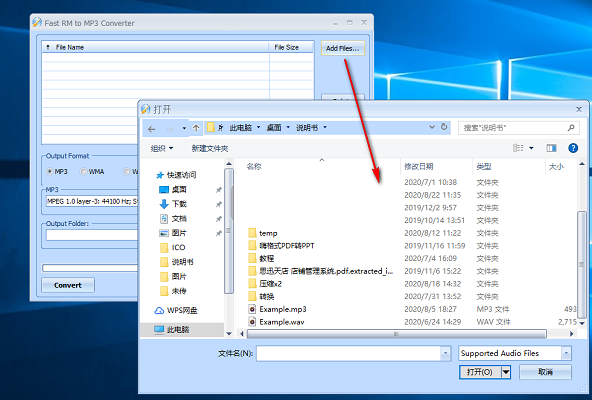The width and height of the screenshot is (592, 400).
Task: Click the Output Folder text field
Action: [x=92, y=235]
